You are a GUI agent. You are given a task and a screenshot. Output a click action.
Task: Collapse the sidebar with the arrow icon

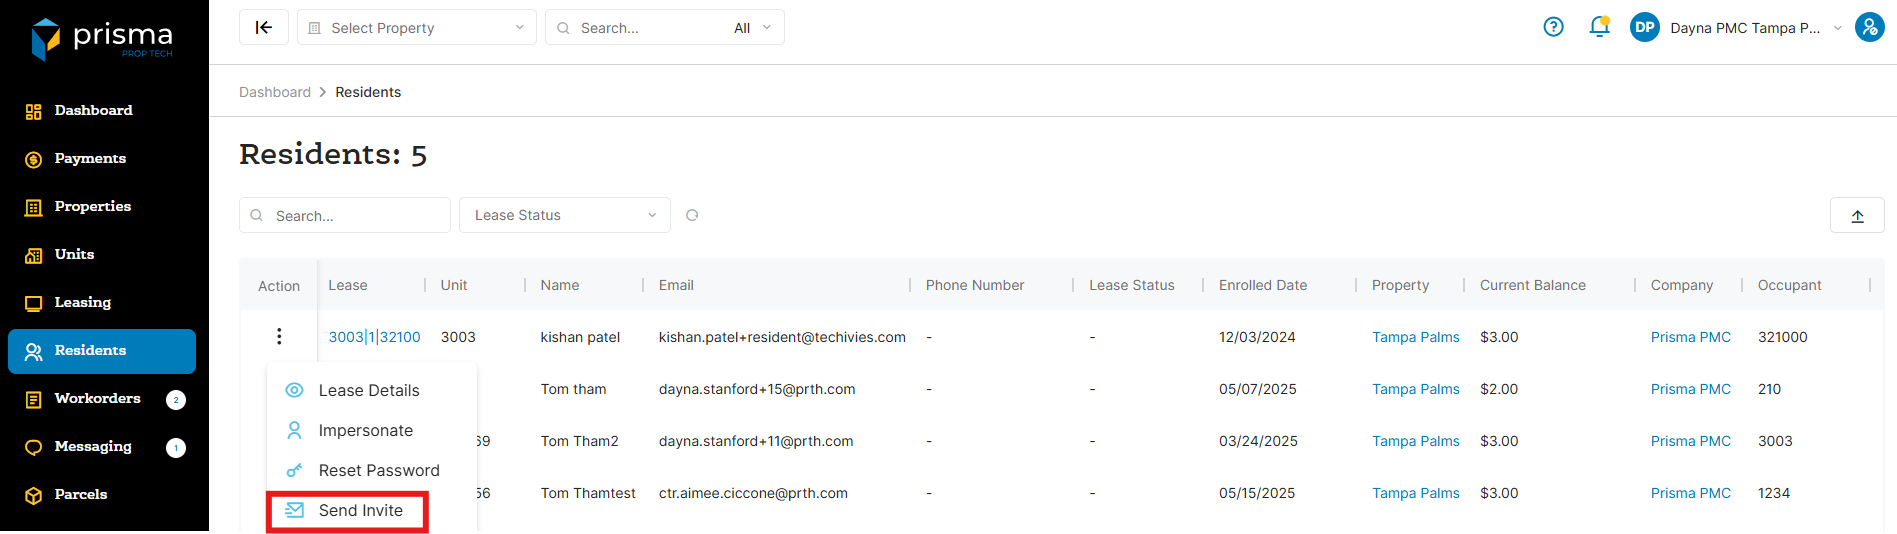(x=264, y=28)
